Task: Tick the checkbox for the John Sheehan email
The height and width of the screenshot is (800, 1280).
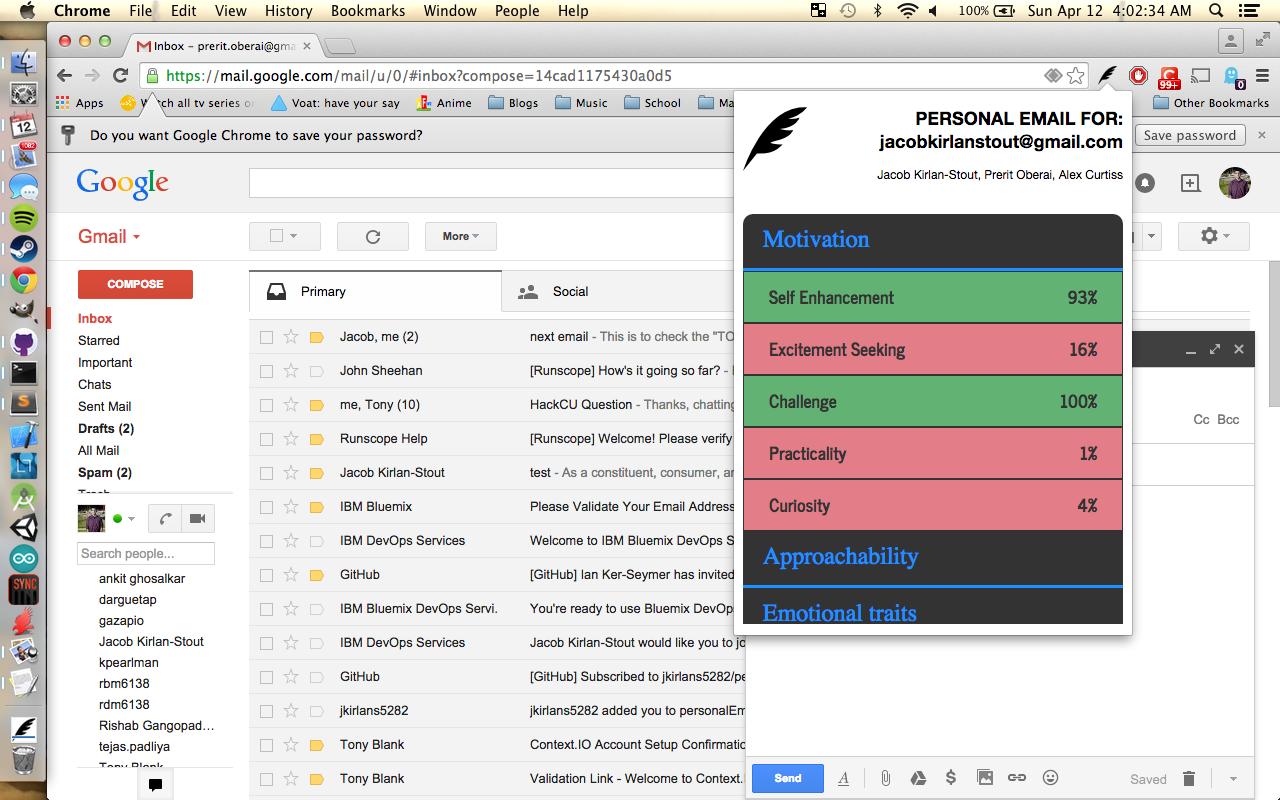Action: point(266,371)
